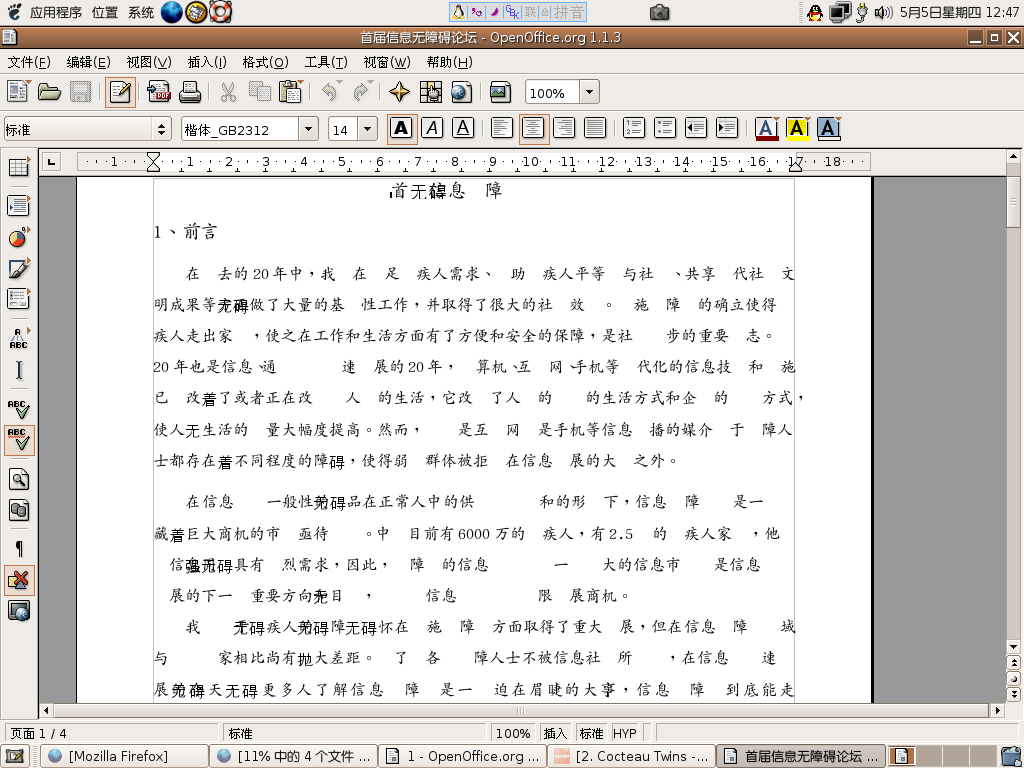Show draw functions pencil icon

(x=19, y=268)
